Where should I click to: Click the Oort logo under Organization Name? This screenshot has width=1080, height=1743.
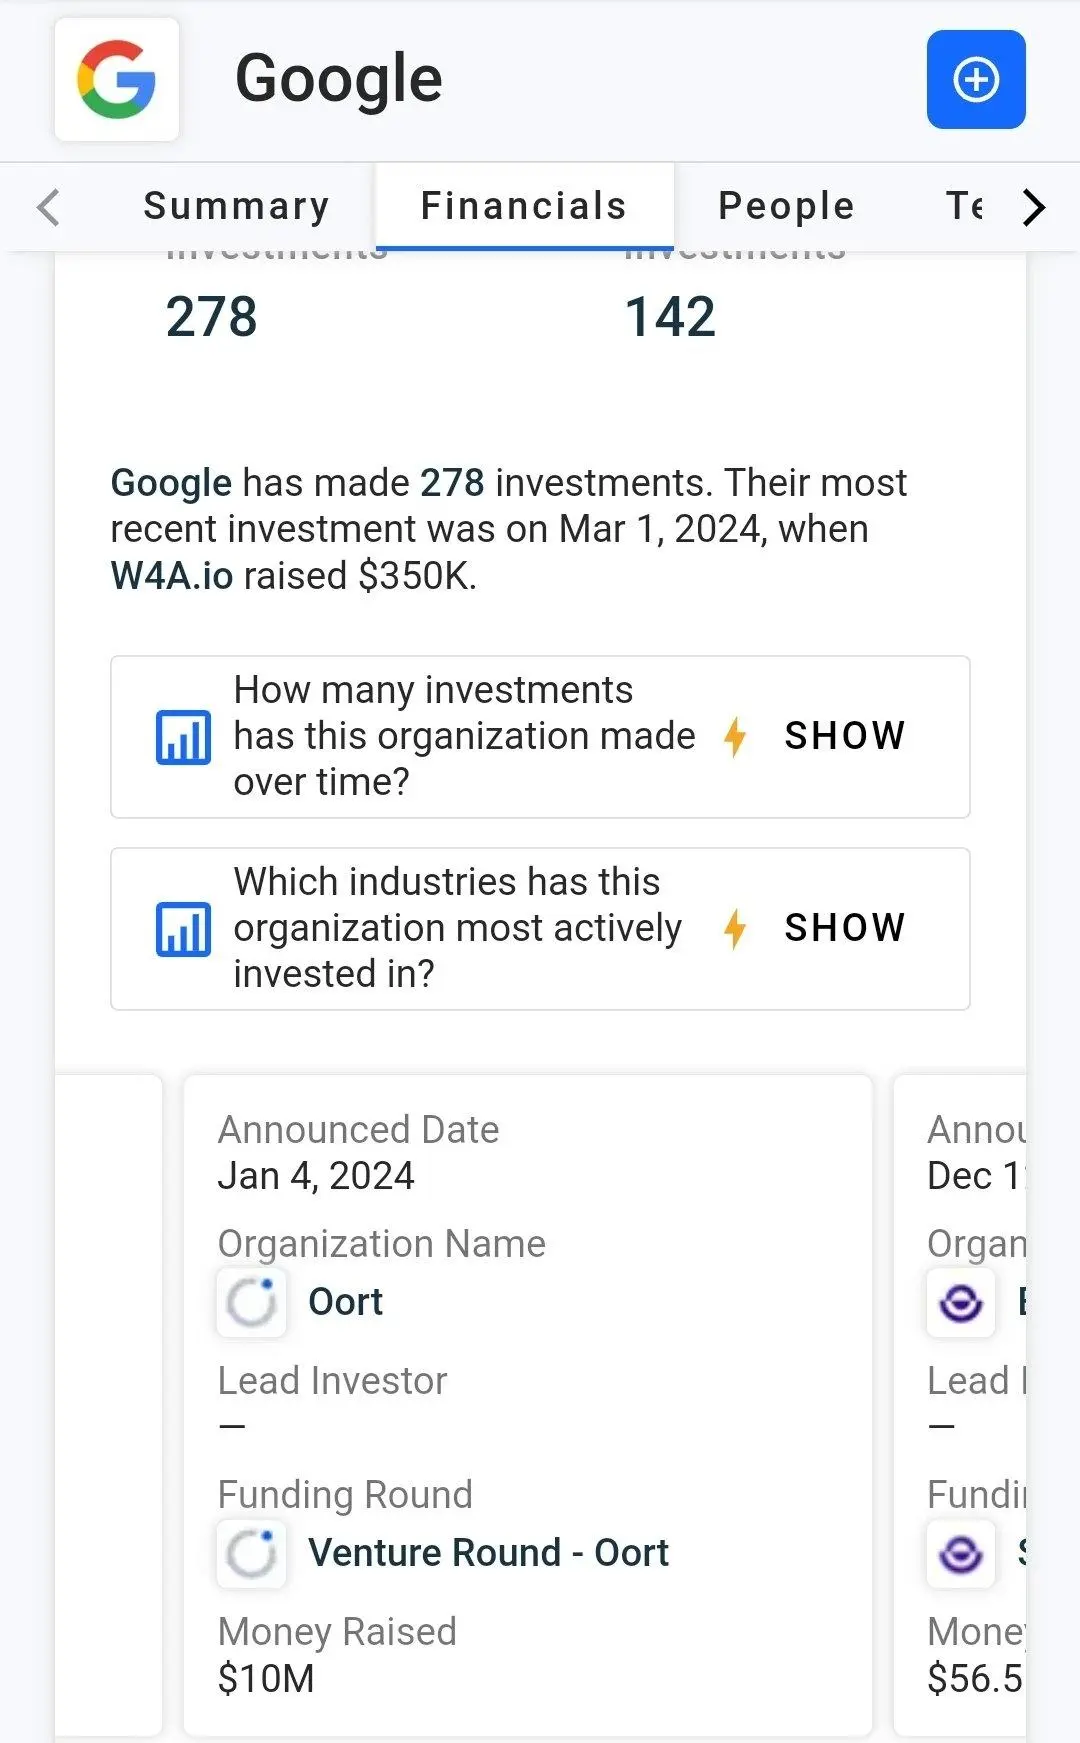point(251,1302)
